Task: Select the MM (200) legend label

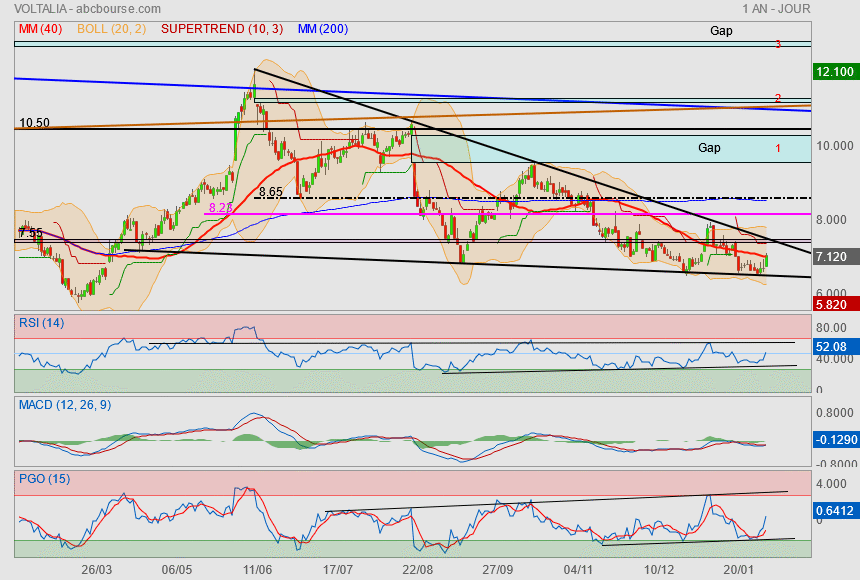Action: [323, 29]
